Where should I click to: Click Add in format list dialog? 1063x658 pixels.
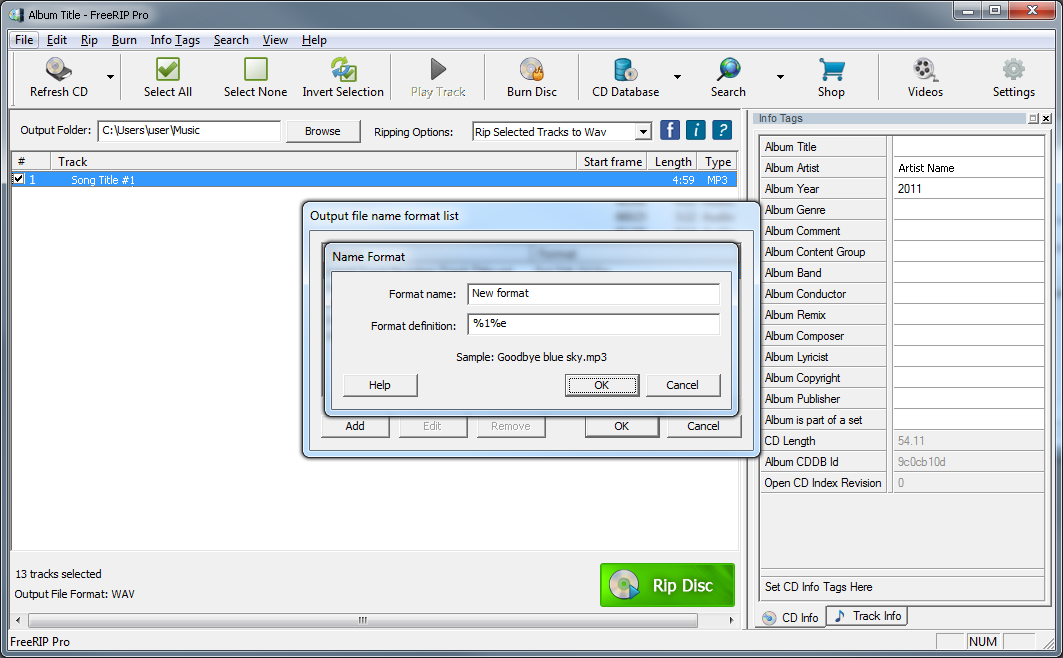pyautogui.click(x=355, y=426)
